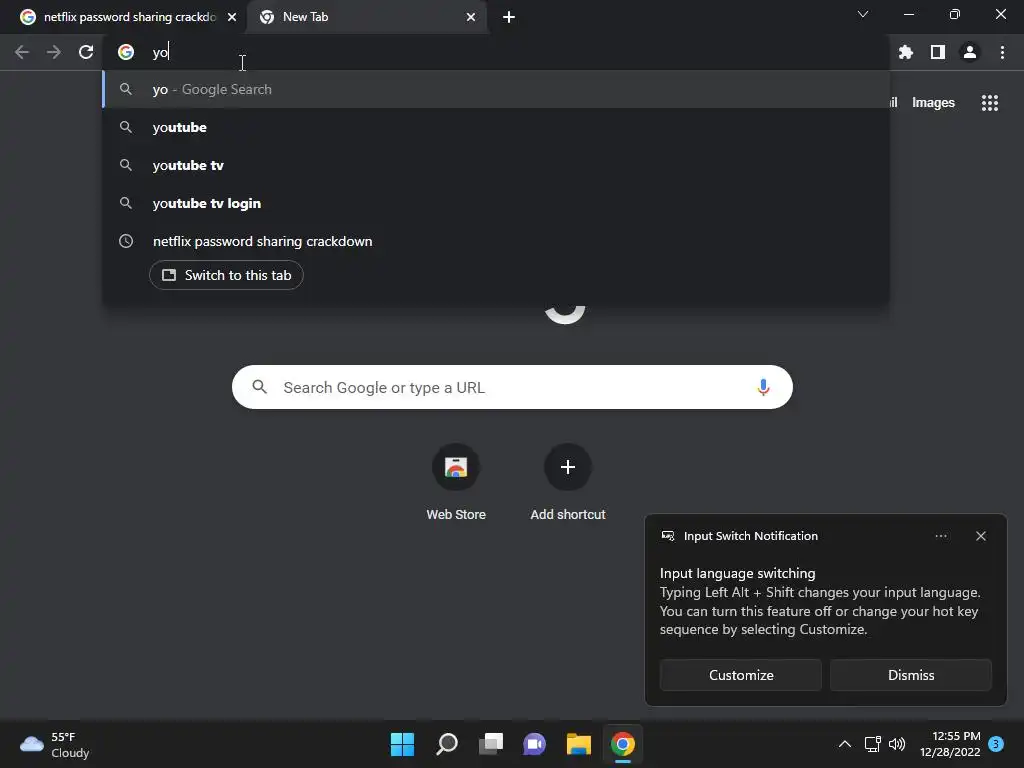Image resolution: width=1024 pixels, height=768 pixels.
Task: Reload the page with the refresh icon
Action: (86, 52)
